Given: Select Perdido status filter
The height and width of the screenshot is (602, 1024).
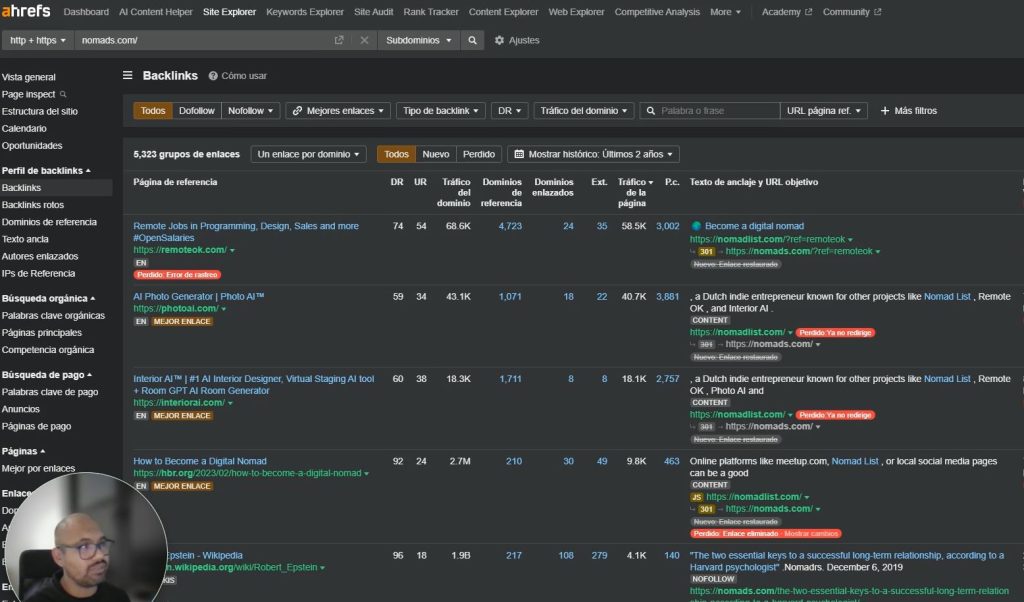Looking at the screenshot, I should click(479, 154).
